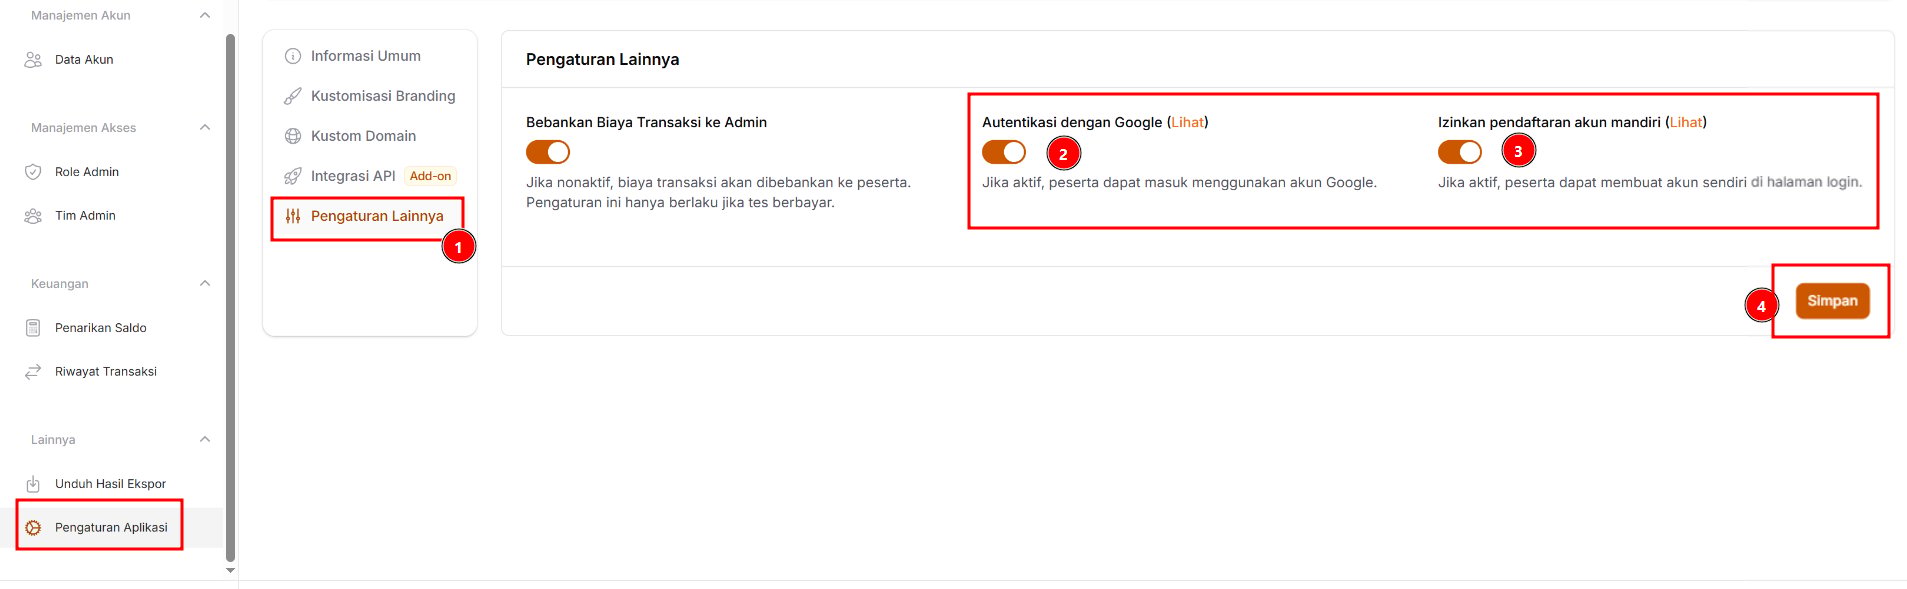Toggle Bebankan Biaya Transaksi ke Admin switch
The image size is (1907, 589).
point(548,152)
